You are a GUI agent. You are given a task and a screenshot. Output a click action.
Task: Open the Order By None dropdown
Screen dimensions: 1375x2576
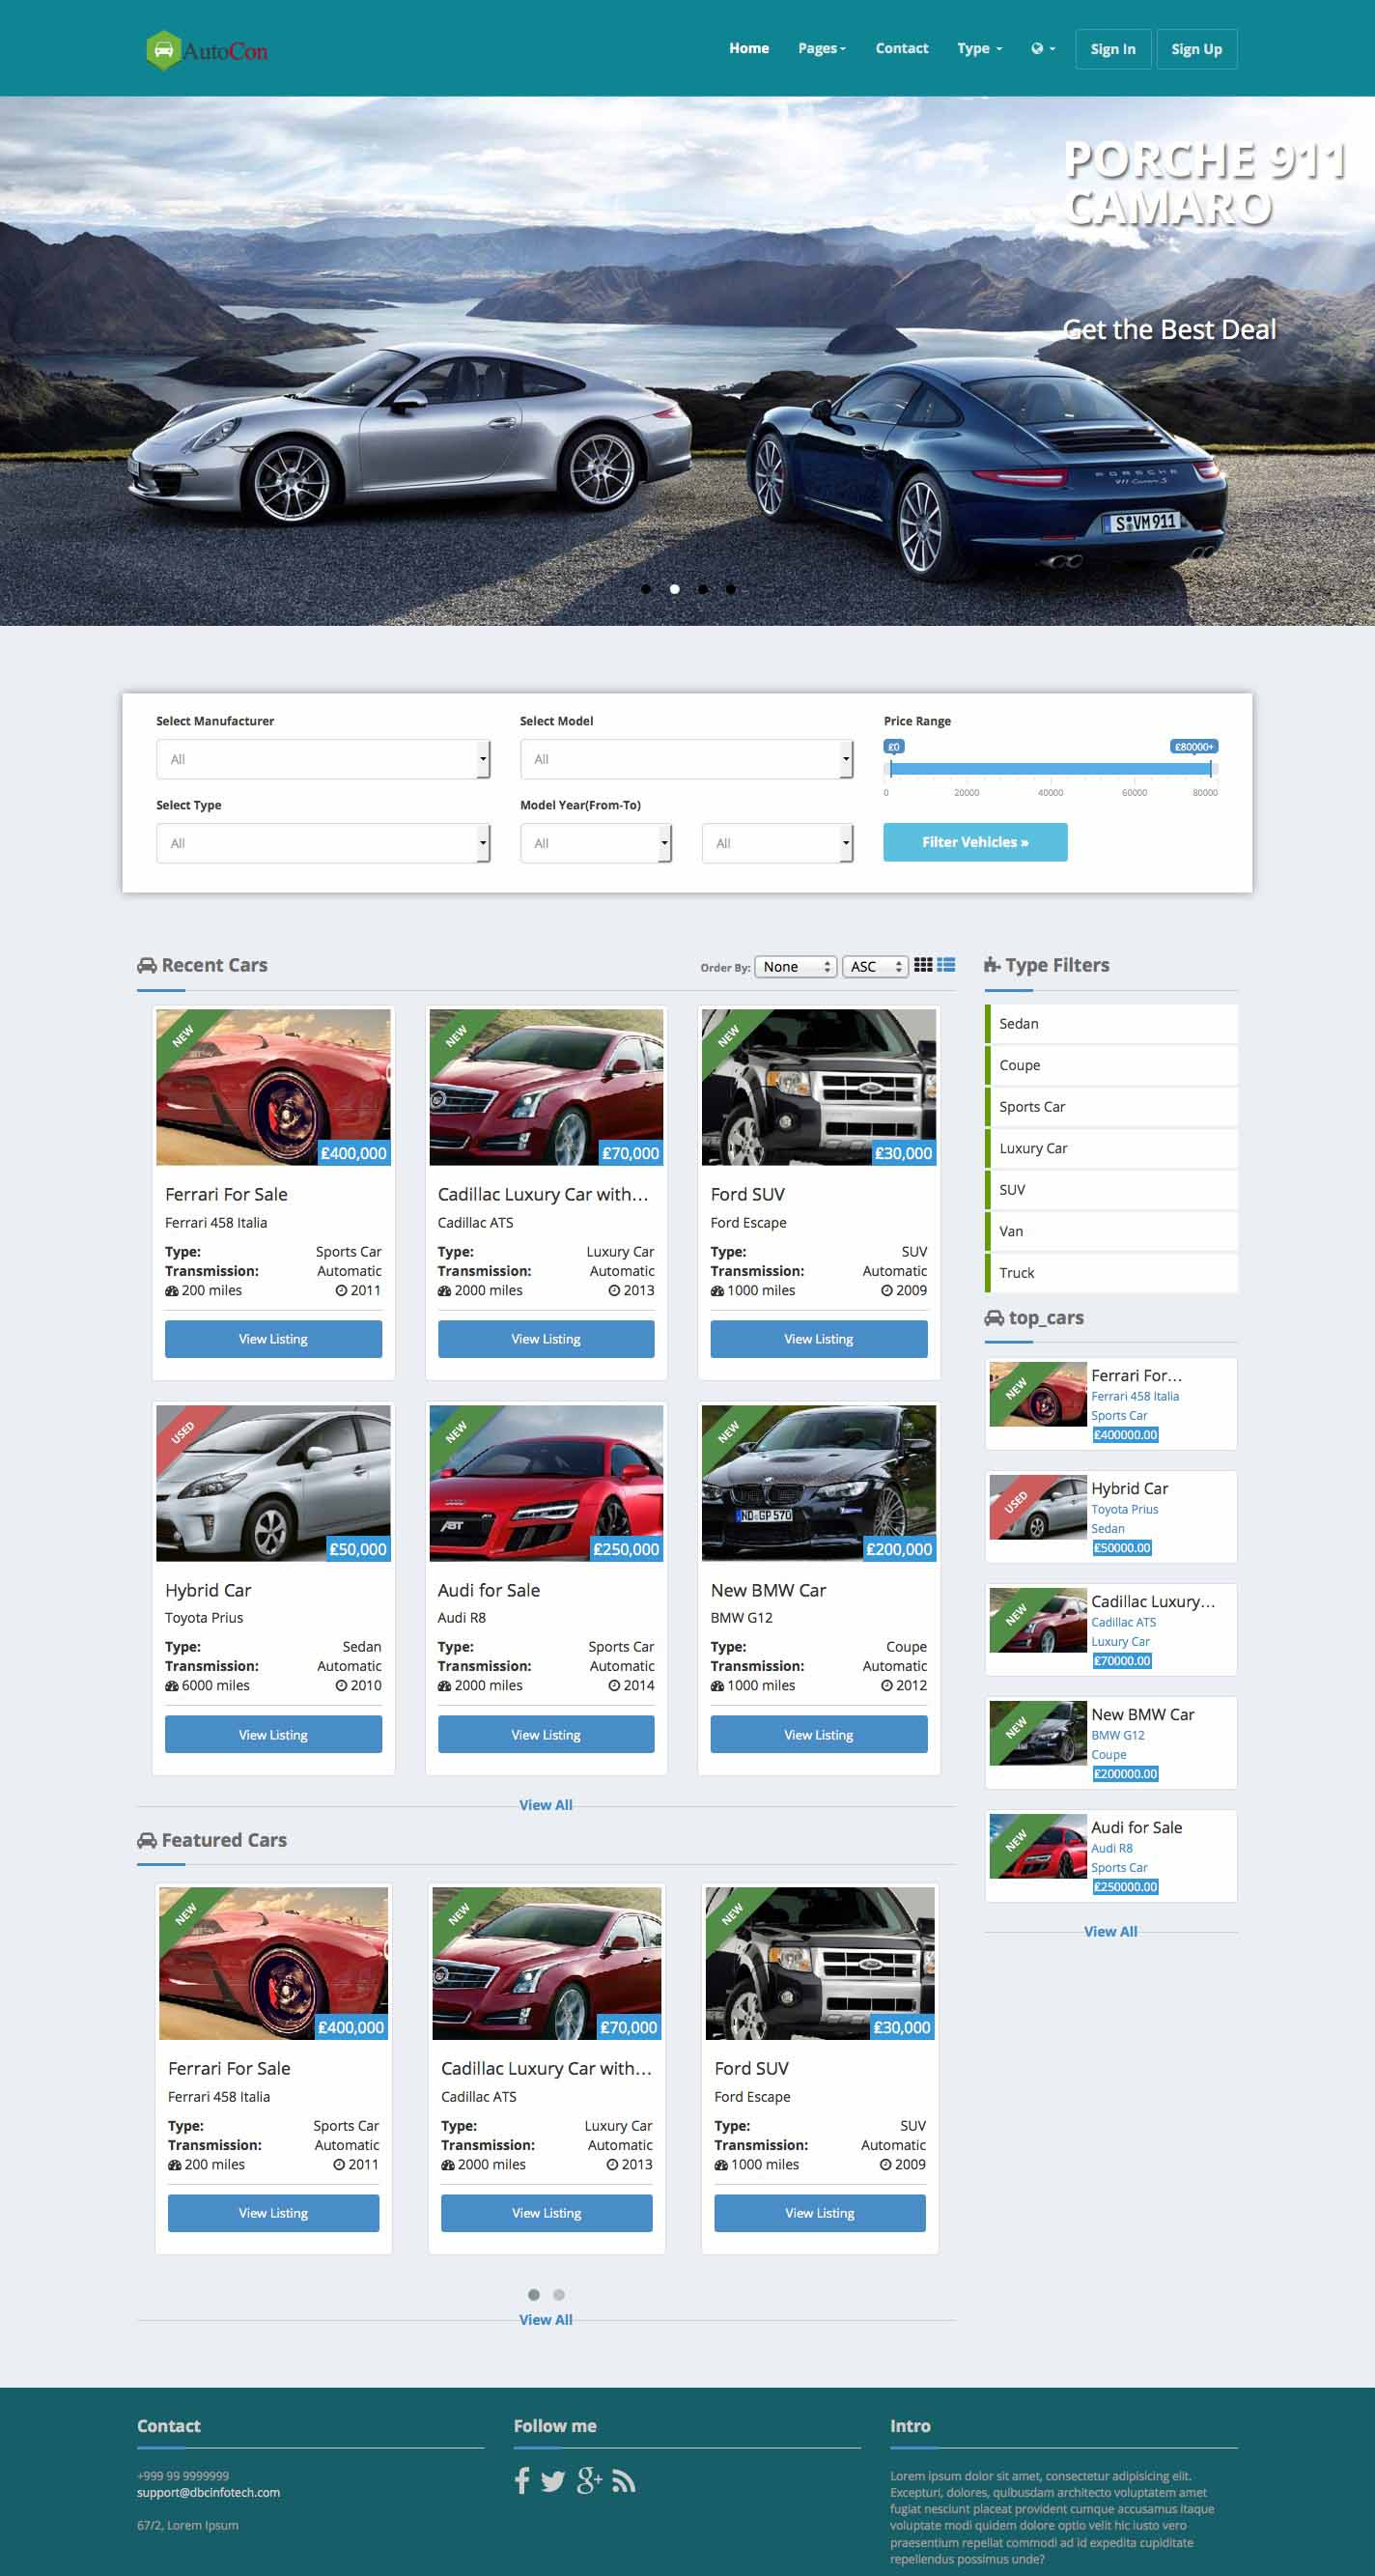796,966
